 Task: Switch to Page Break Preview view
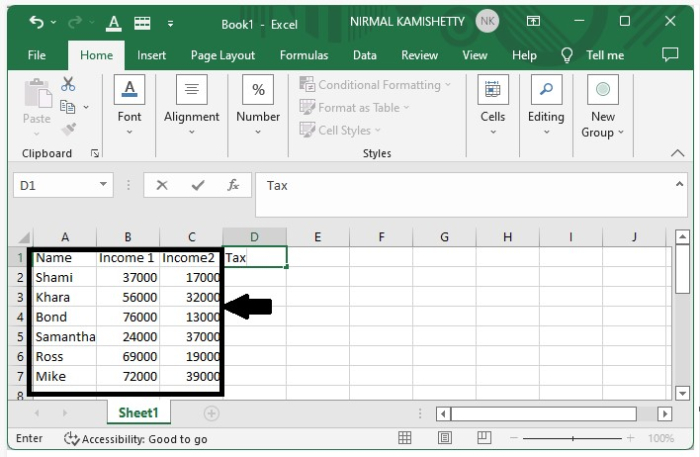[x=485, y=438]
